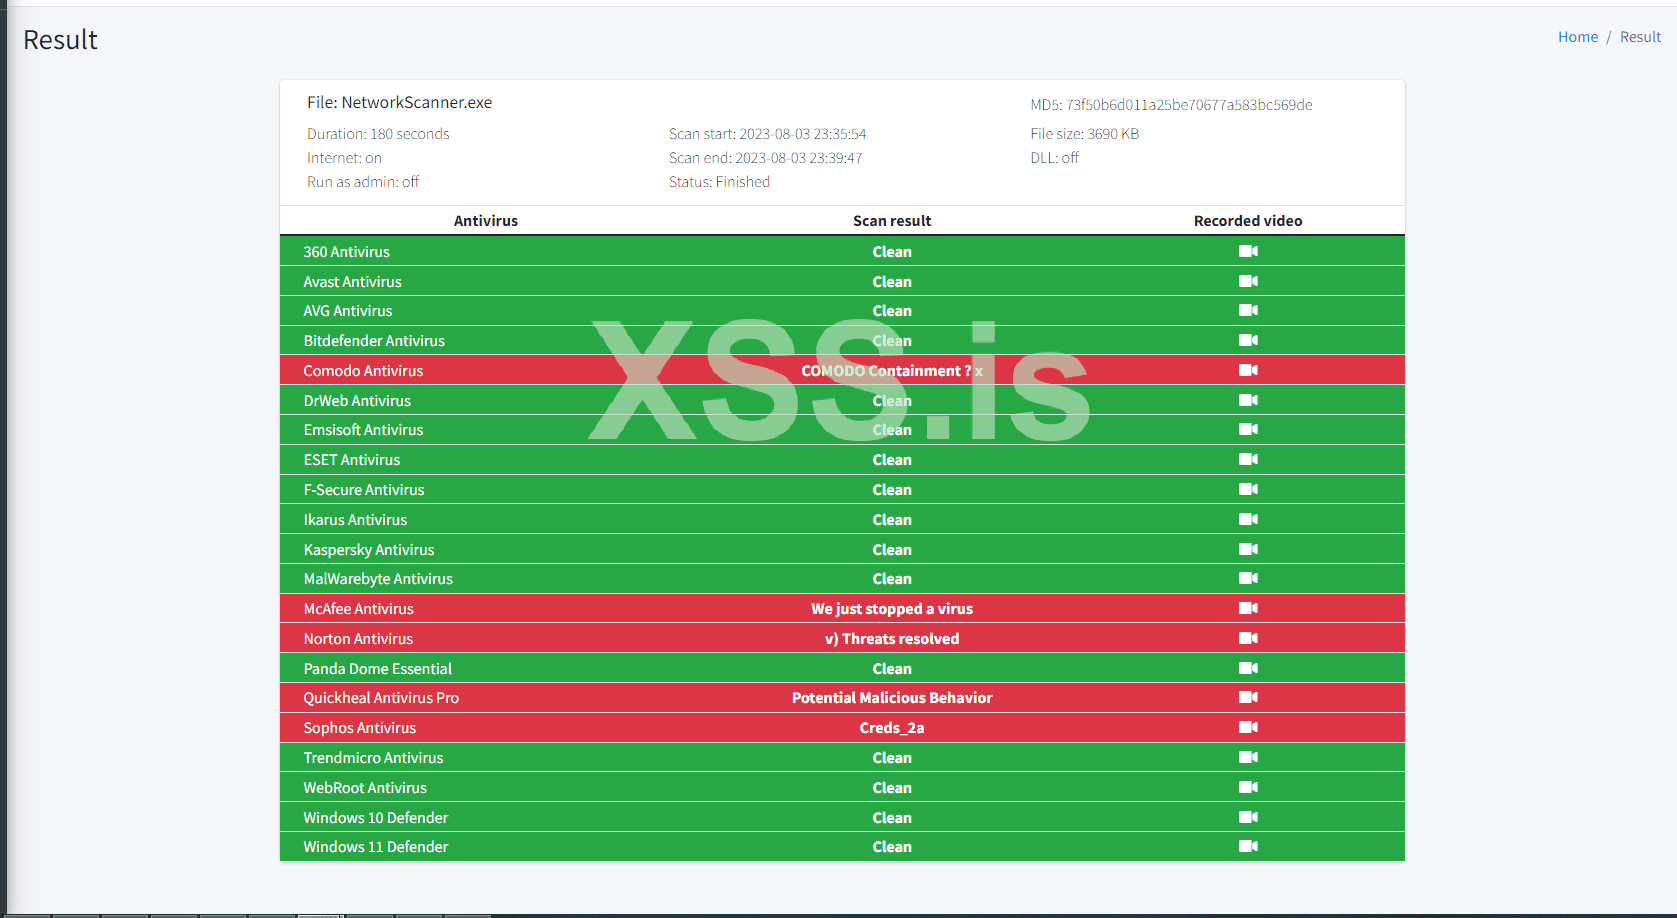Click the Bitdefender Antivirus name

[374, 341]
